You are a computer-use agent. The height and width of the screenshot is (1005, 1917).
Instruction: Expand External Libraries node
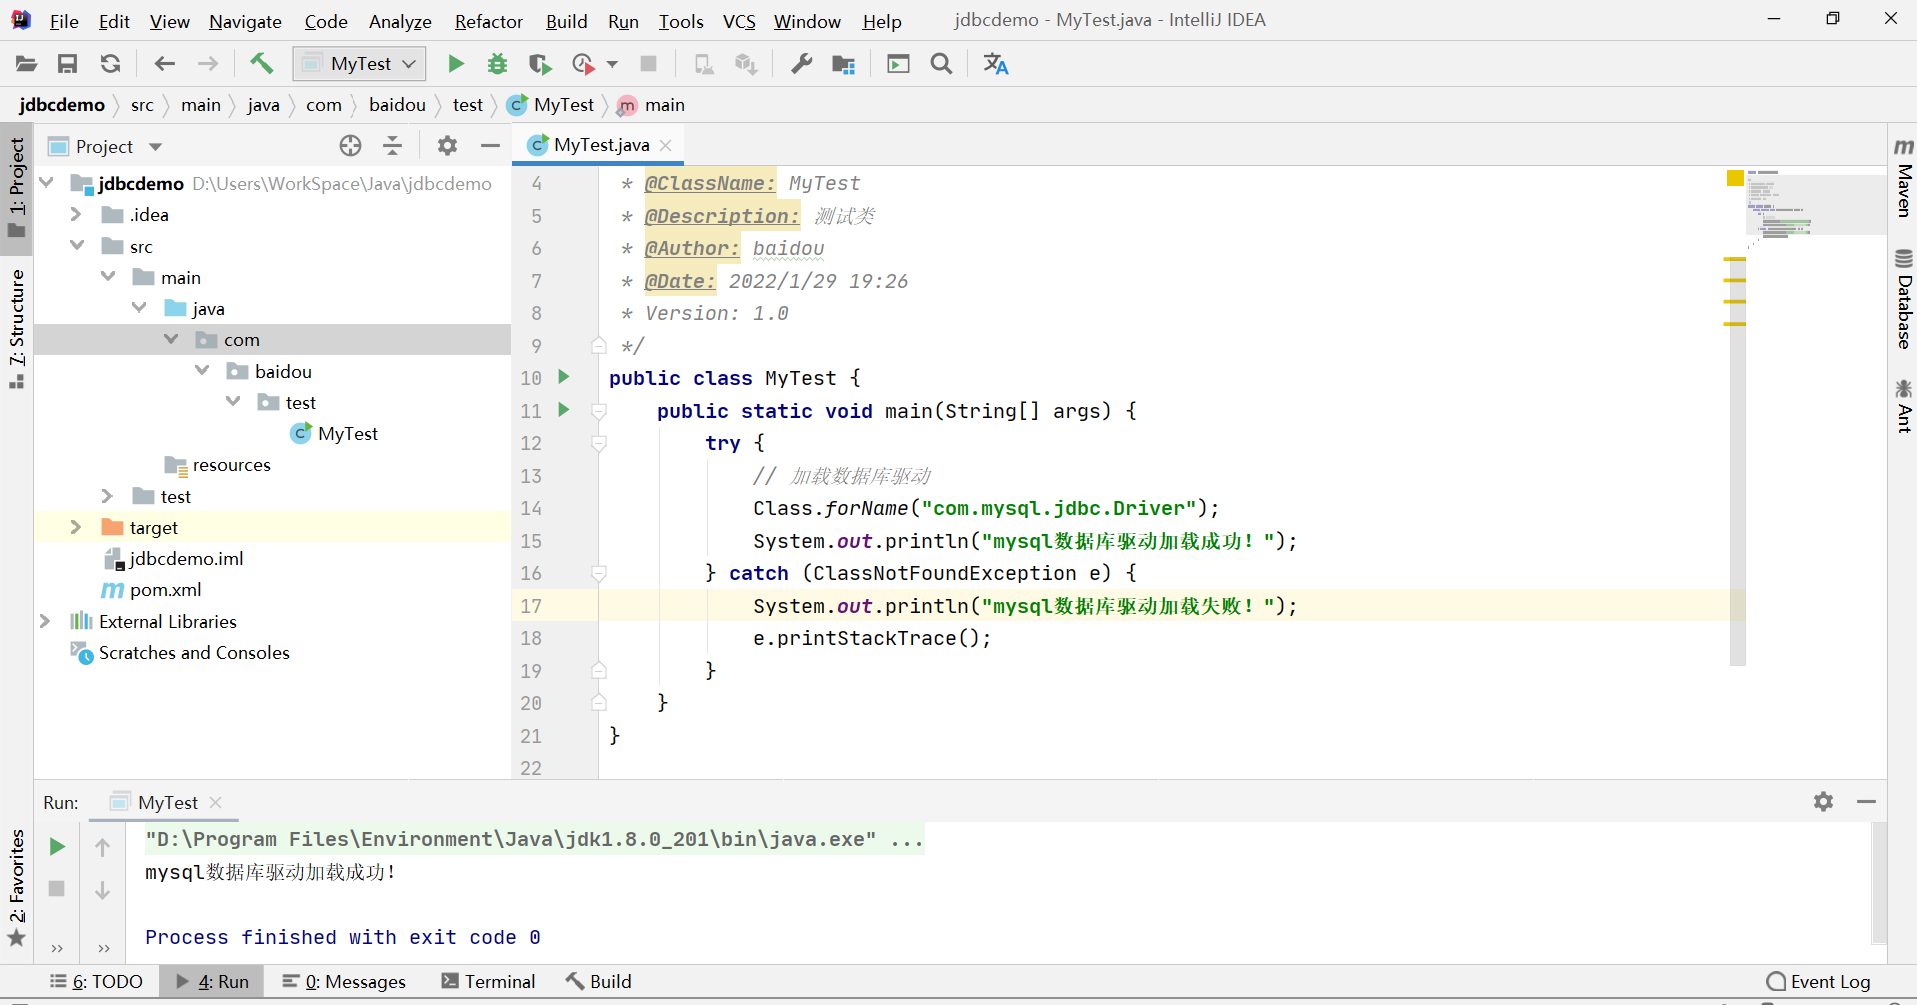pyautogui.click(x=45, y=621)
